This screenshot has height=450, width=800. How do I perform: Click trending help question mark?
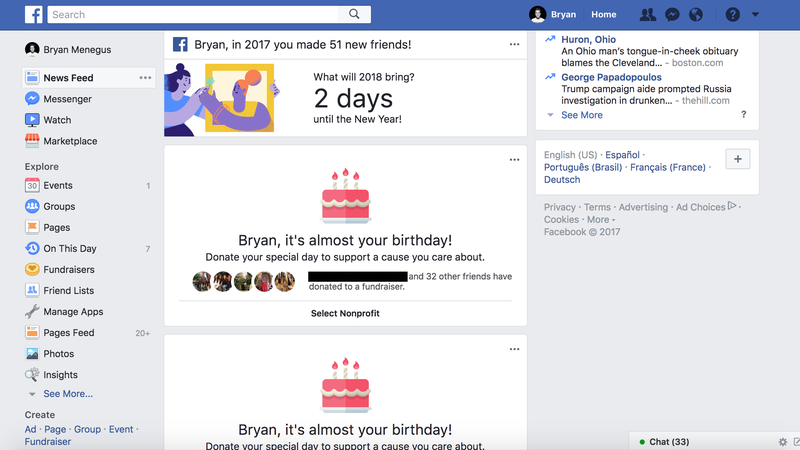click(744, 114)
